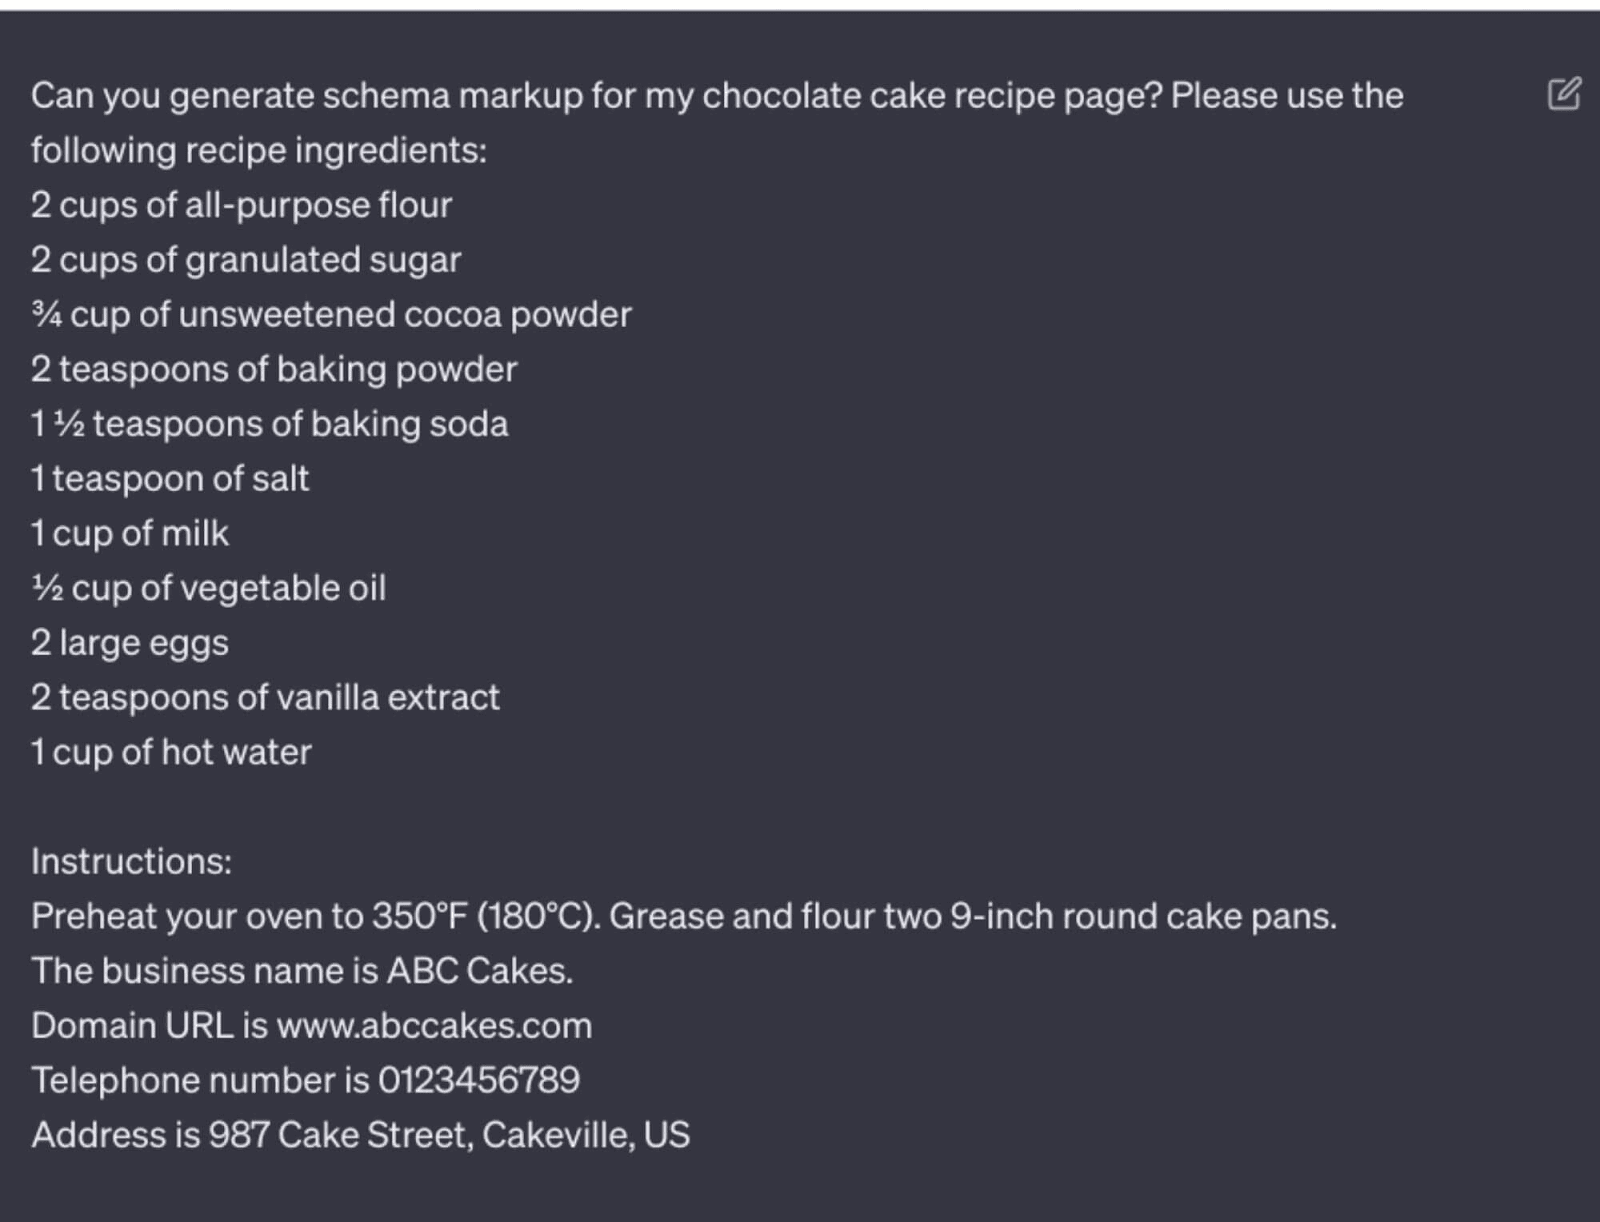Click the www.abccakes.com domain URL text
This screenshot has height=1222, width=1600.
coord(434,1026)
